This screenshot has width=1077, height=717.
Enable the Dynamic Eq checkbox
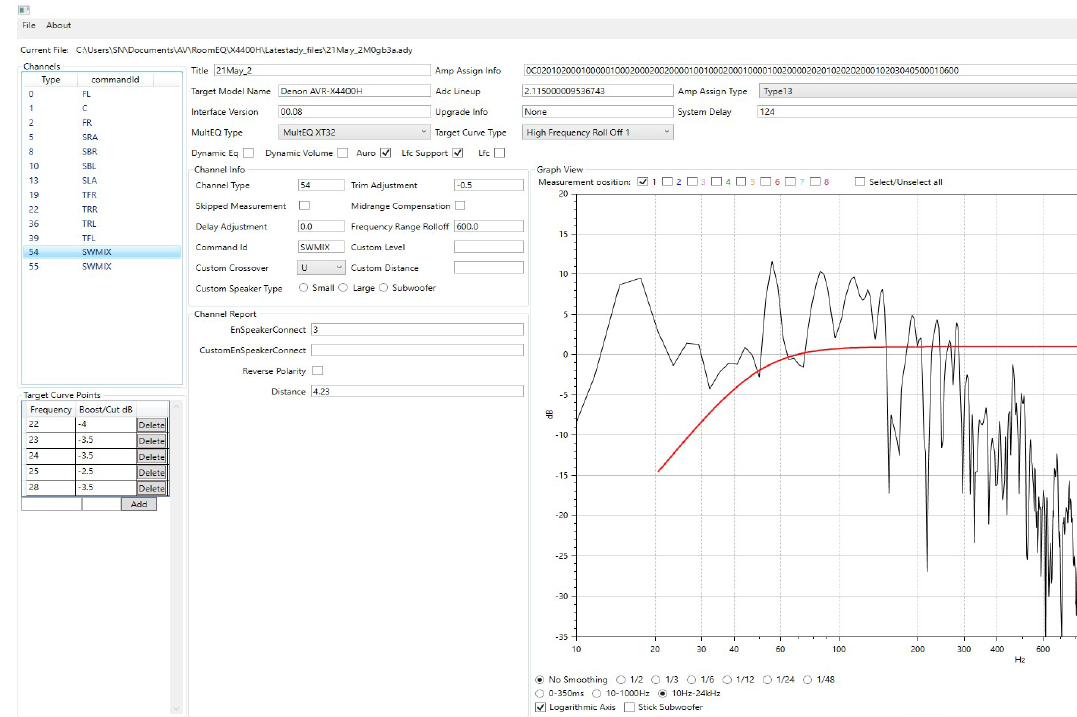point(248,153)
